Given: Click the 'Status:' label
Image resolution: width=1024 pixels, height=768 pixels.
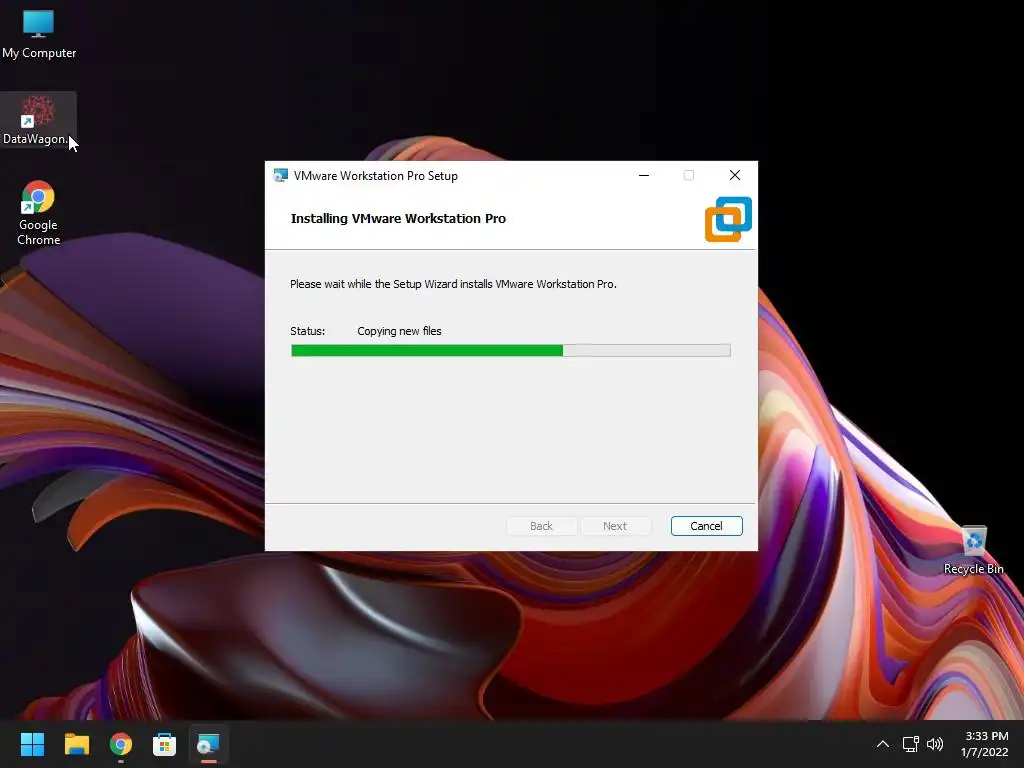Looking at the screenshot, I should (308, 331).
